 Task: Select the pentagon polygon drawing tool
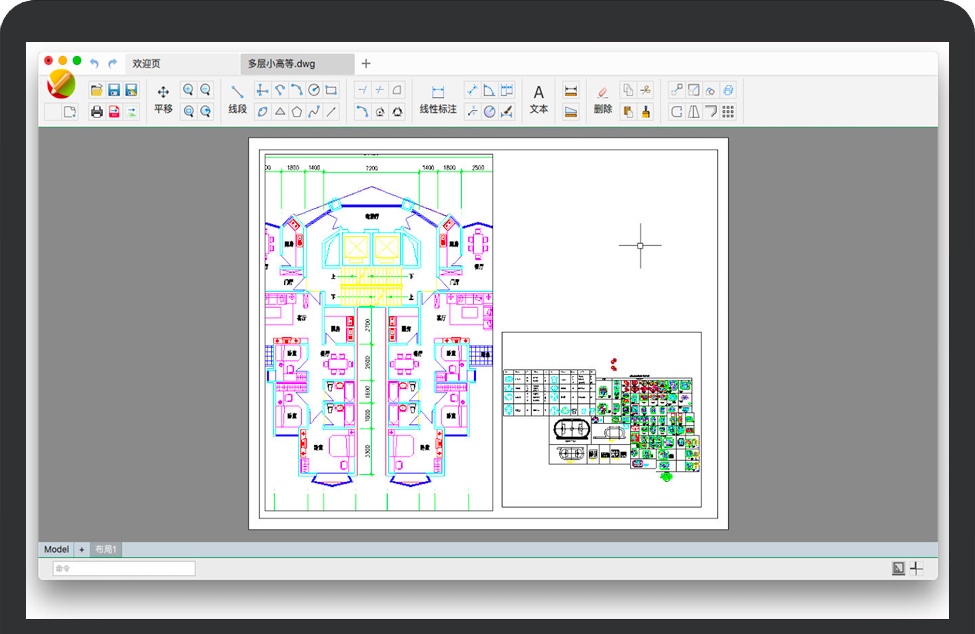pyautogui.click(x=297, y=111)
